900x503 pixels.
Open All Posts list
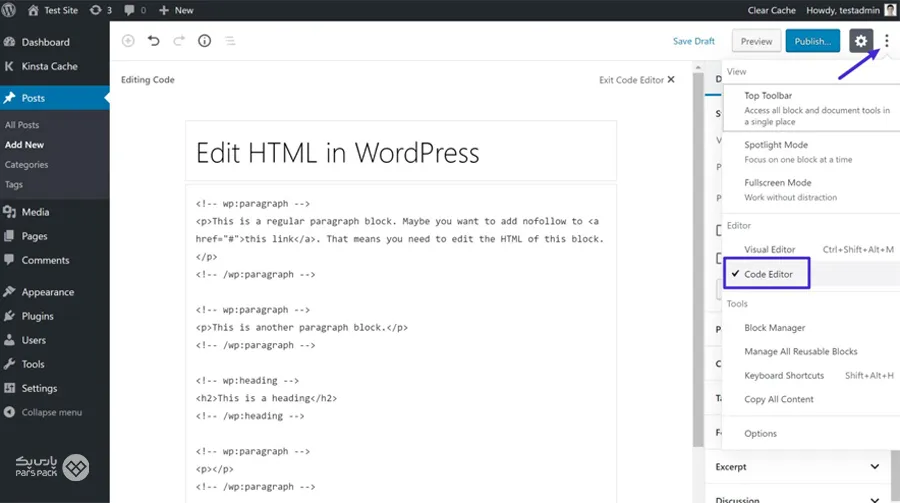point(22,125)
